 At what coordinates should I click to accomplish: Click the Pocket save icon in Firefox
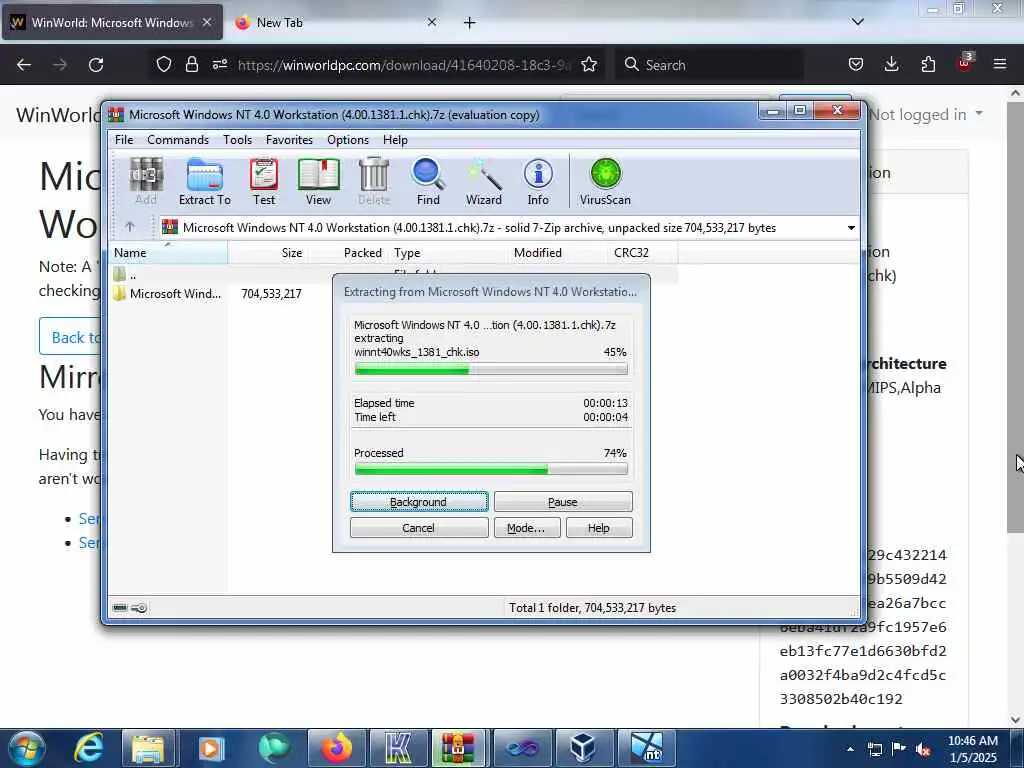[x=856, y=64]
